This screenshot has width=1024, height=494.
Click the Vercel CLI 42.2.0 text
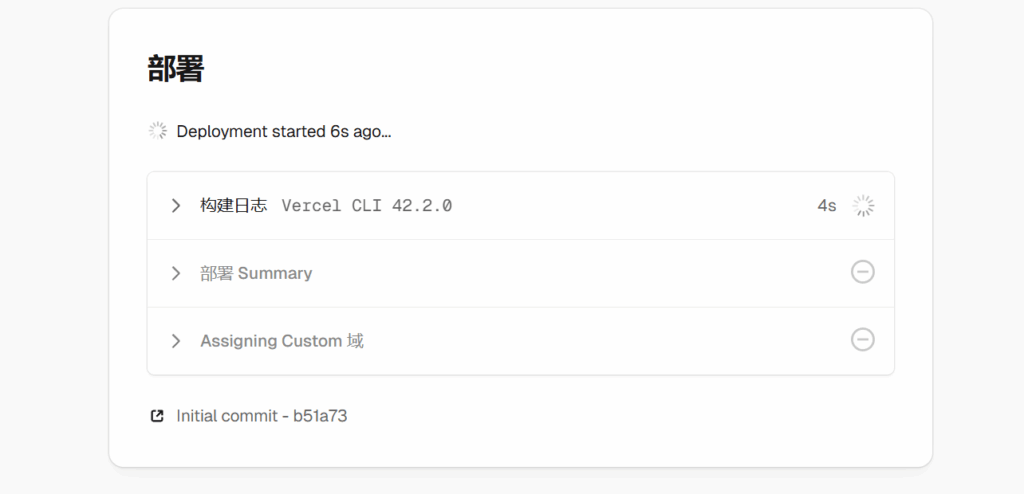click(x=366, y=206)
